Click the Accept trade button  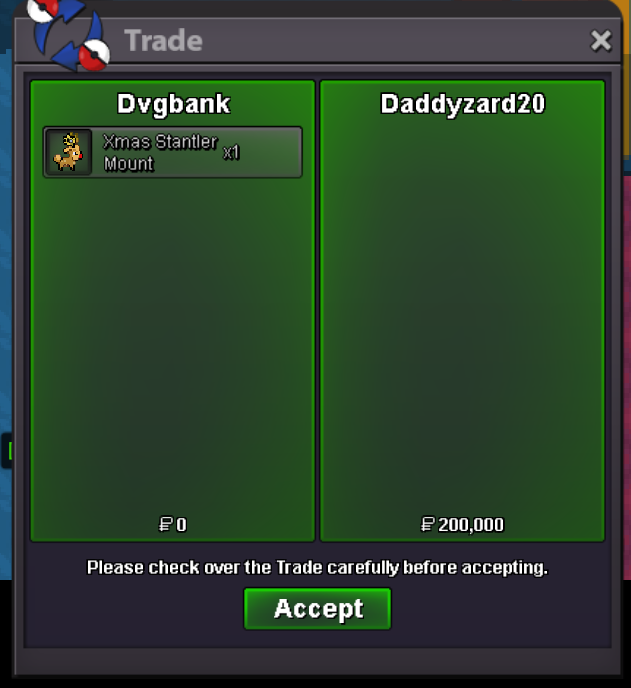pyautogui.click(x=317, y=609)
